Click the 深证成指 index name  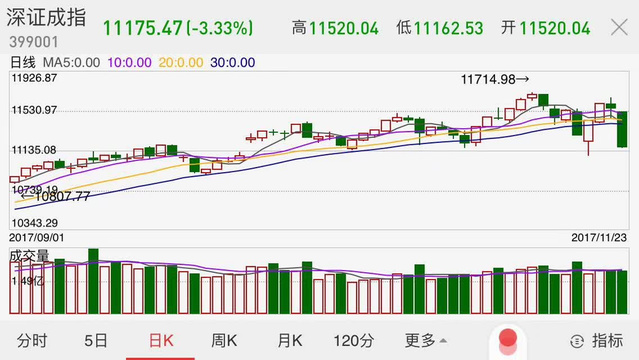[x=46, y=18]
